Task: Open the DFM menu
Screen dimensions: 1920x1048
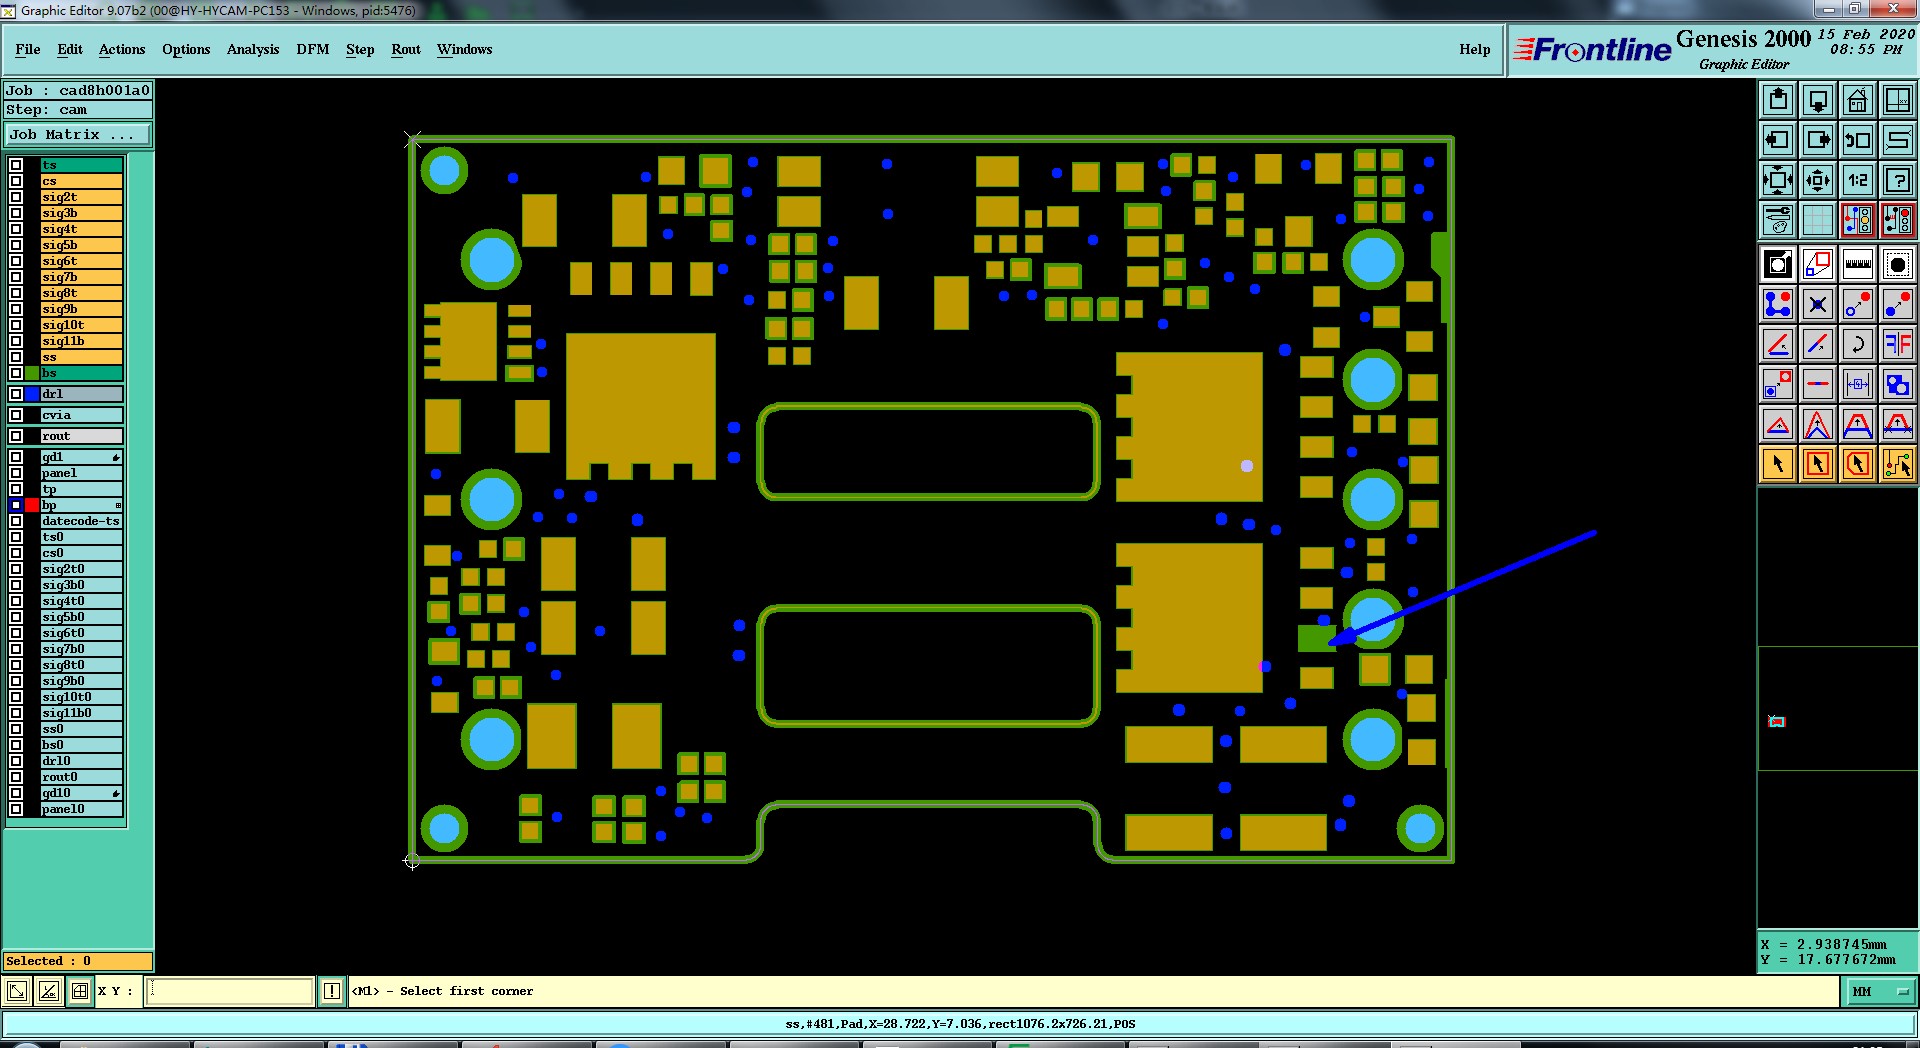Action: click(313, 49)
